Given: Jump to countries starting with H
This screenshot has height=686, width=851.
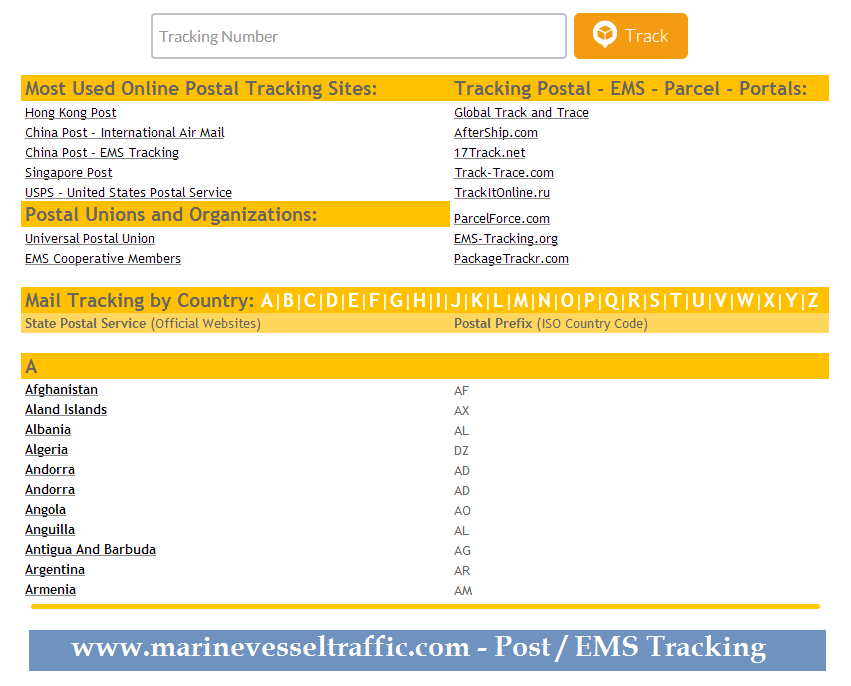Looking at the screenshot, I should [x=419, y=301].
